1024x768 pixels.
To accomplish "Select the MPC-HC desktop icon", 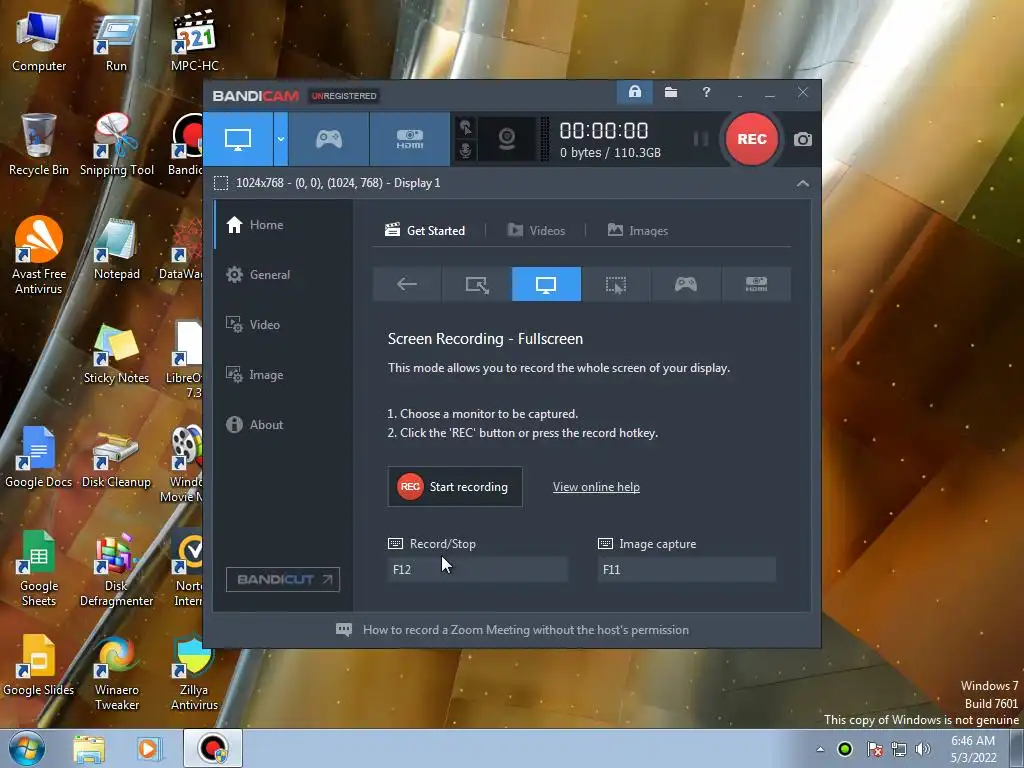I will [x=195, y=41].
